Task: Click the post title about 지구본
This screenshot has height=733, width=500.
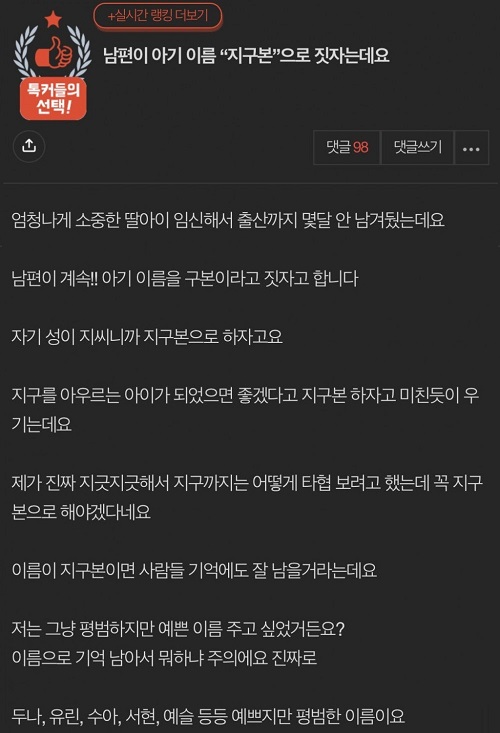Action: [x=246, y=56]
